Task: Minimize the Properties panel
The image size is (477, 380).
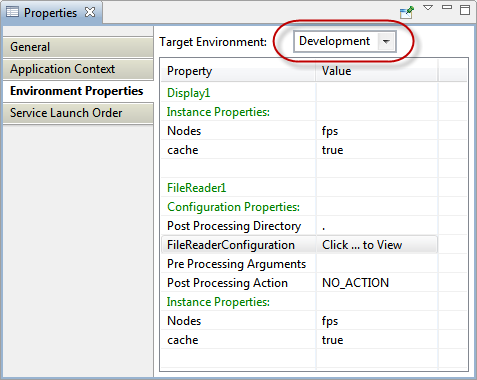Action: pyautogui.click(x=447, y=7)
